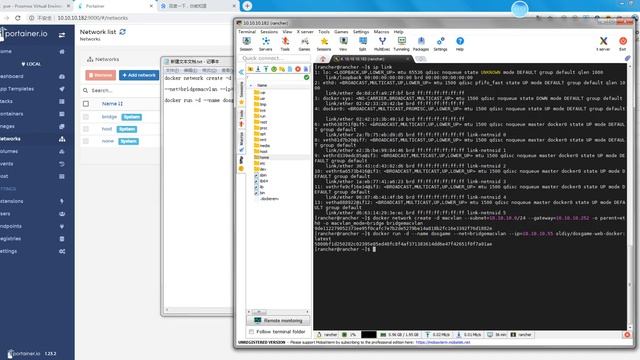Click the Games toolbar icon
The height and width of the screenshot is (360, 640).
pos(304,44)
